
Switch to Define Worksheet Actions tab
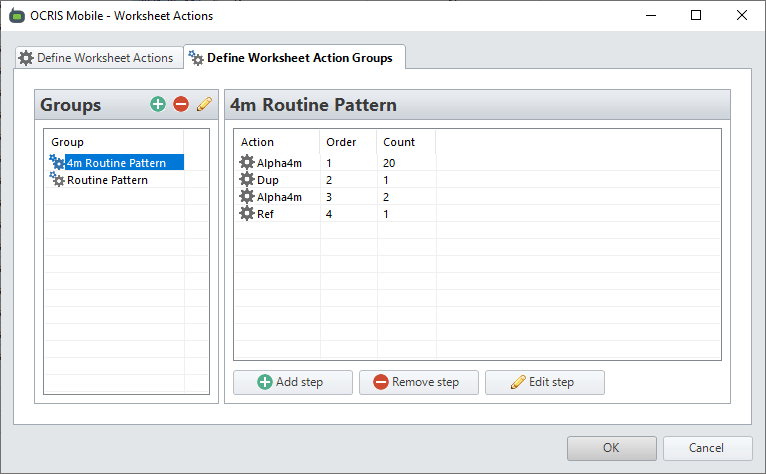[97, 58]
